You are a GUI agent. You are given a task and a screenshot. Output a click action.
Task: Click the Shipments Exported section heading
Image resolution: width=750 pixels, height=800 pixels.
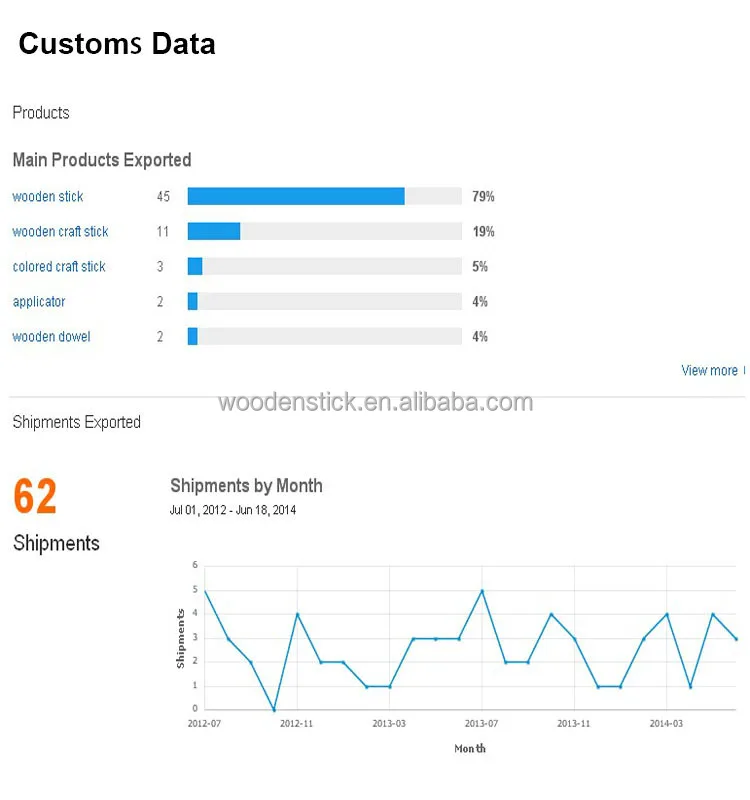tap(76, 423)
